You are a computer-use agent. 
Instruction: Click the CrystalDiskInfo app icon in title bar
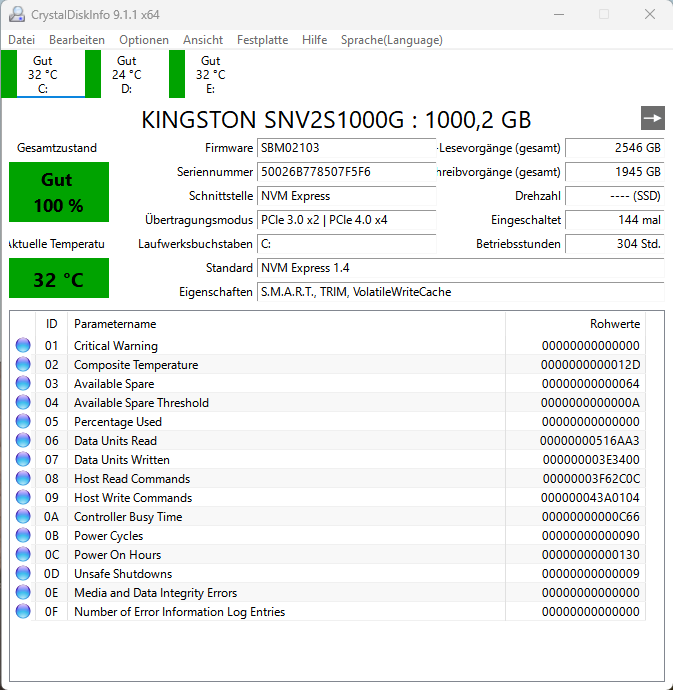17,15
